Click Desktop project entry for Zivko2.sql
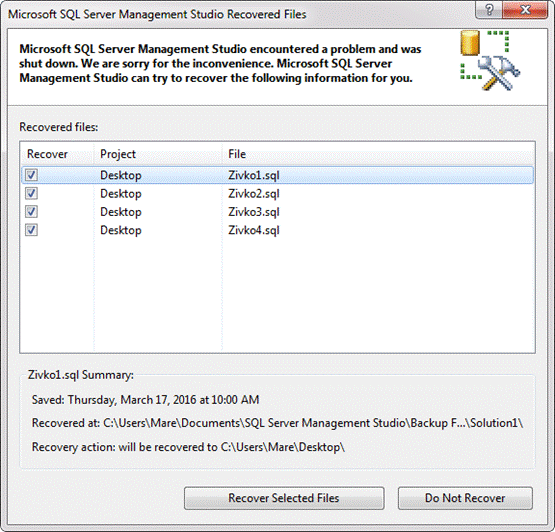Image resolution: width=555 pixels, height=532 pixels. click(121, 194)
